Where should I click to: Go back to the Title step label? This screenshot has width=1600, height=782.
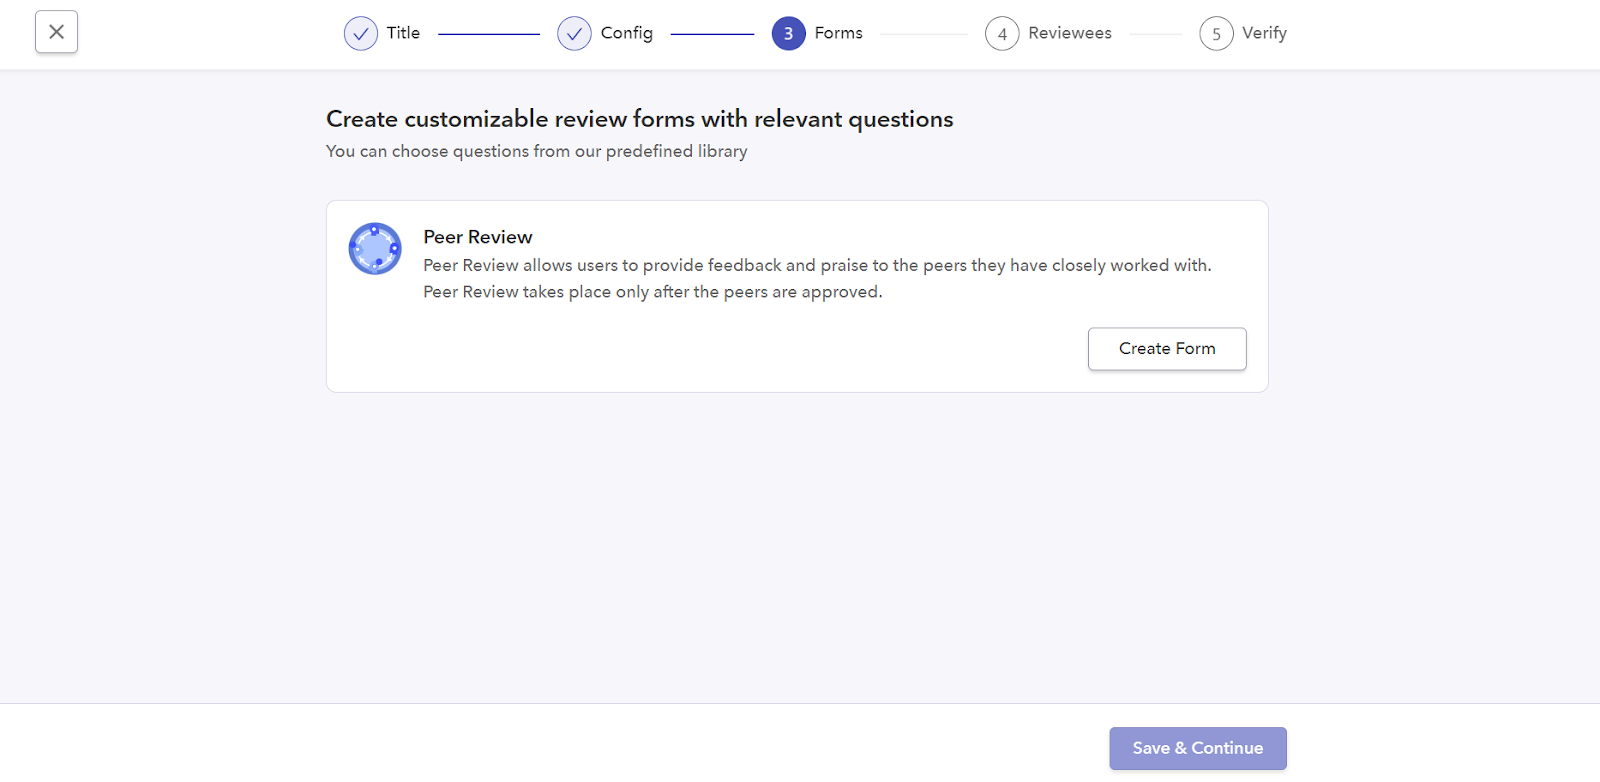[403, 33]
